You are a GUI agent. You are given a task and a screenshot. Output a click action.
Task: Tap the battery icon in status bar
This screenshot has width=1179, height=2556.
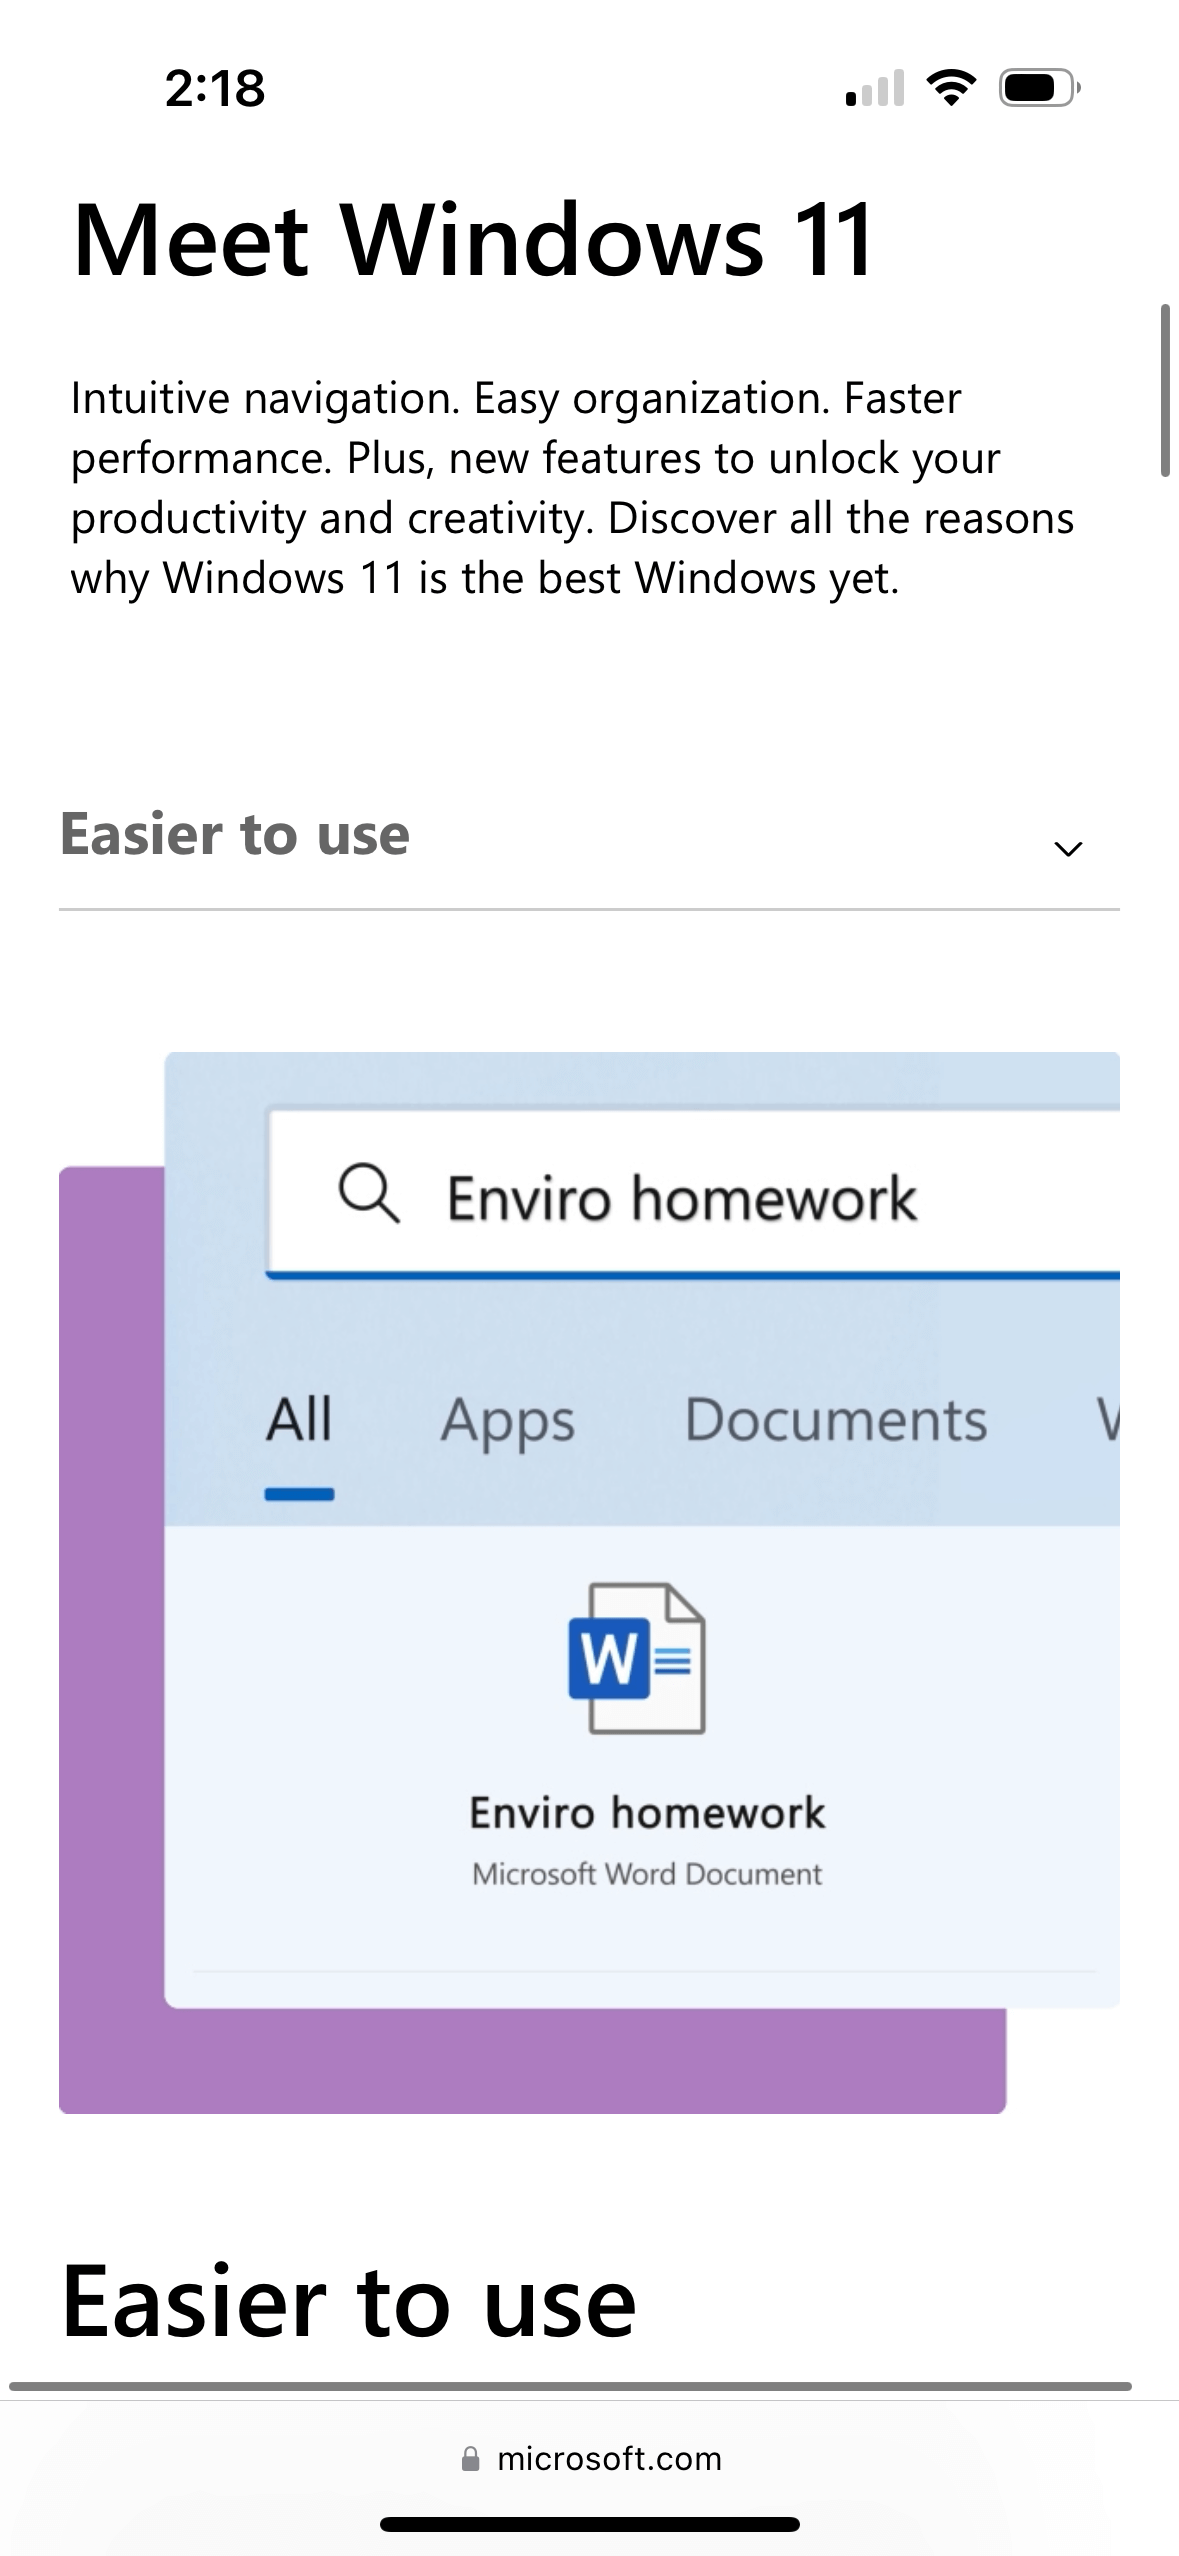1038,88
